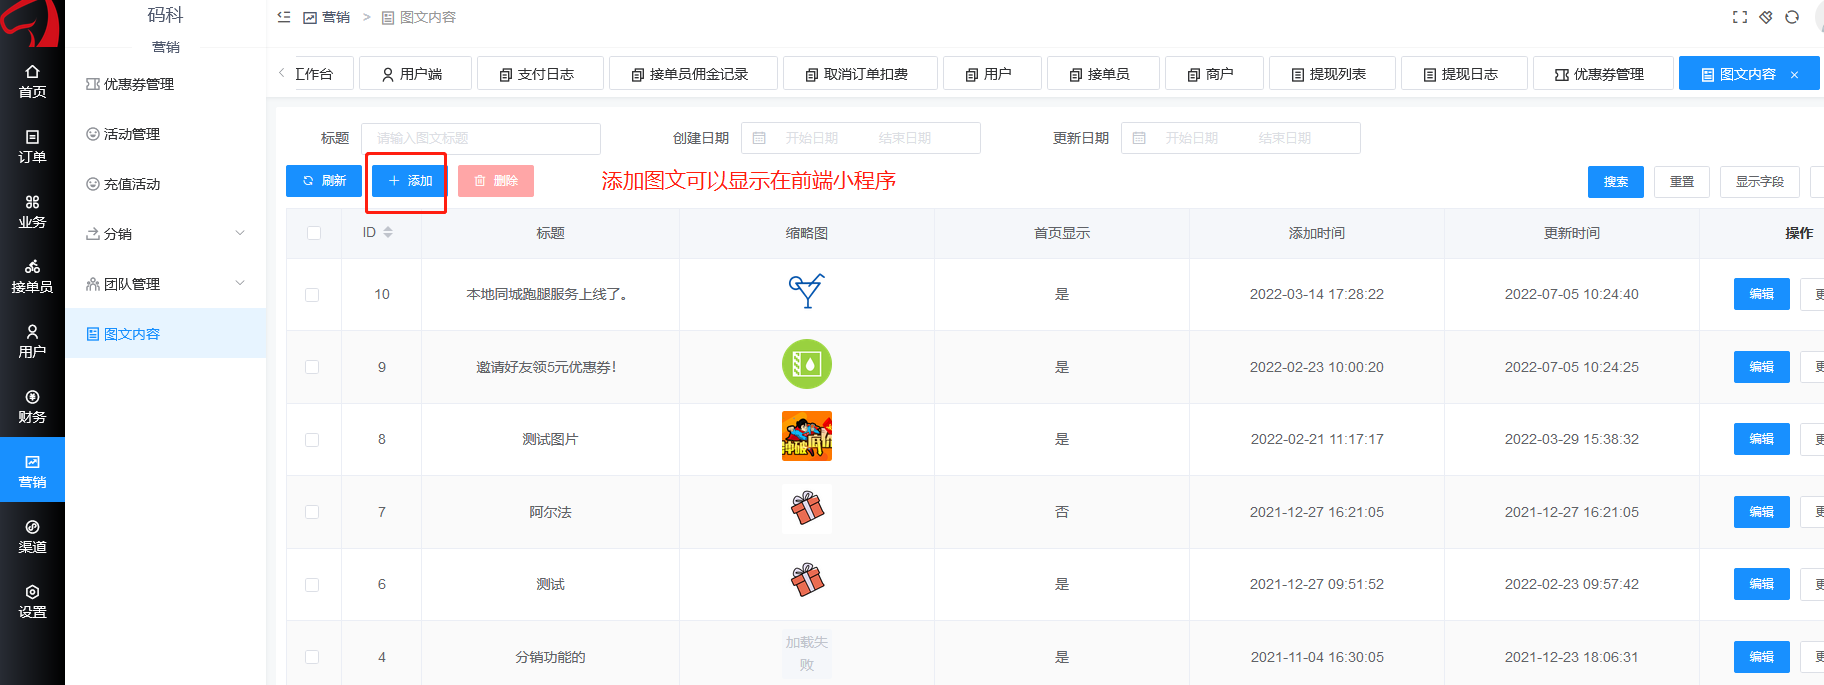Click the fullscreen icon in top bar

coord(1740,17)
